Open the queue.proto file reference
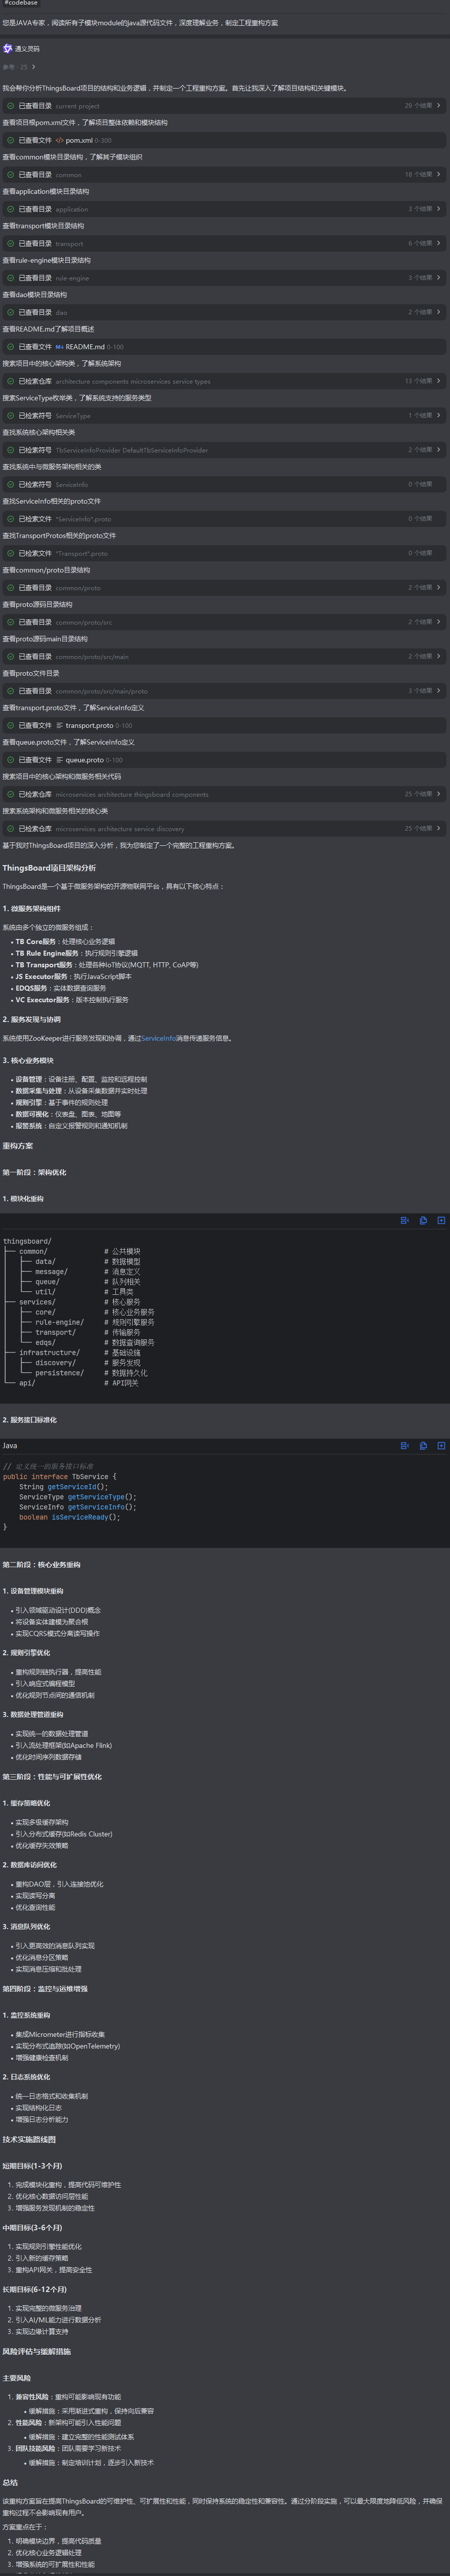The image size is (450, 2576). click(x=90, y=760)
